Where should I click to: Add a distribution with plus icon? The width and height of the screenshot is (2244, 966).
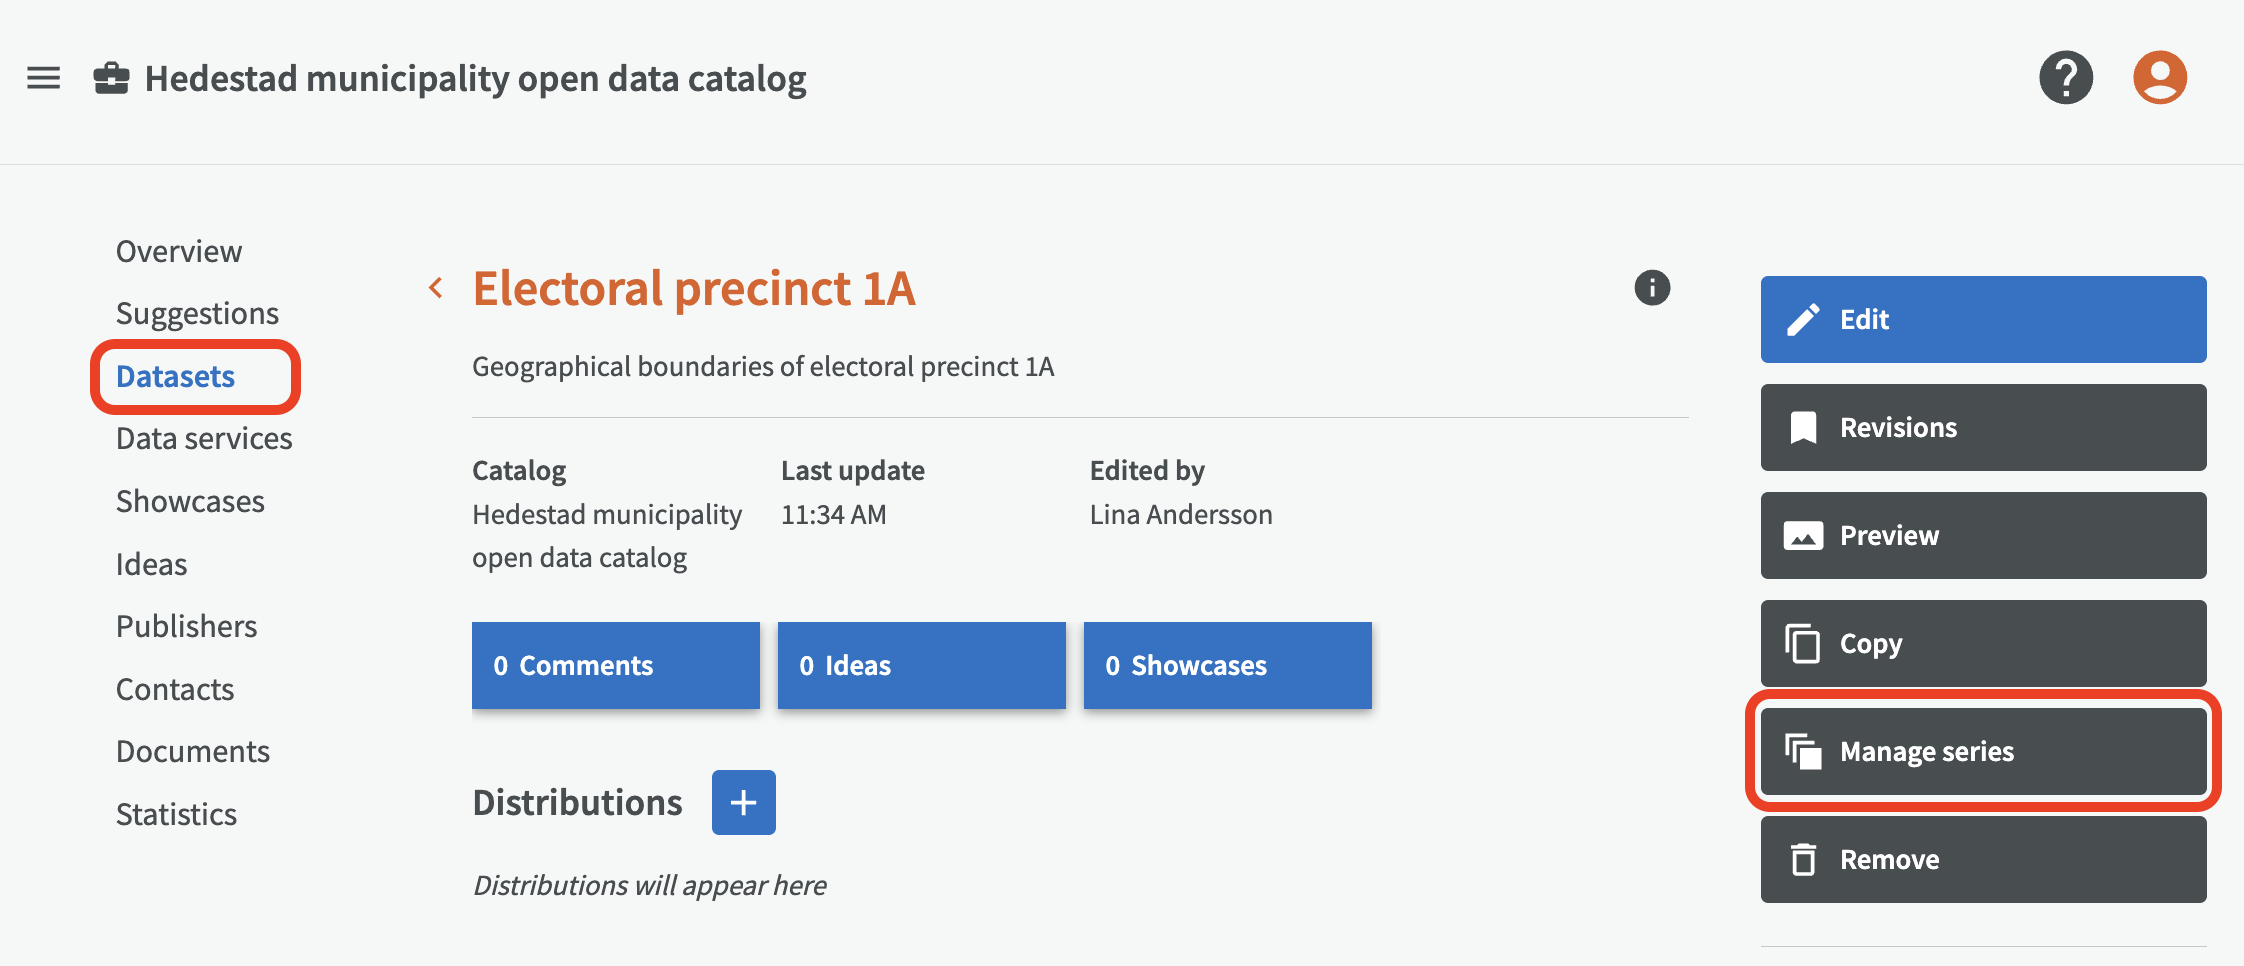[743, 802]
